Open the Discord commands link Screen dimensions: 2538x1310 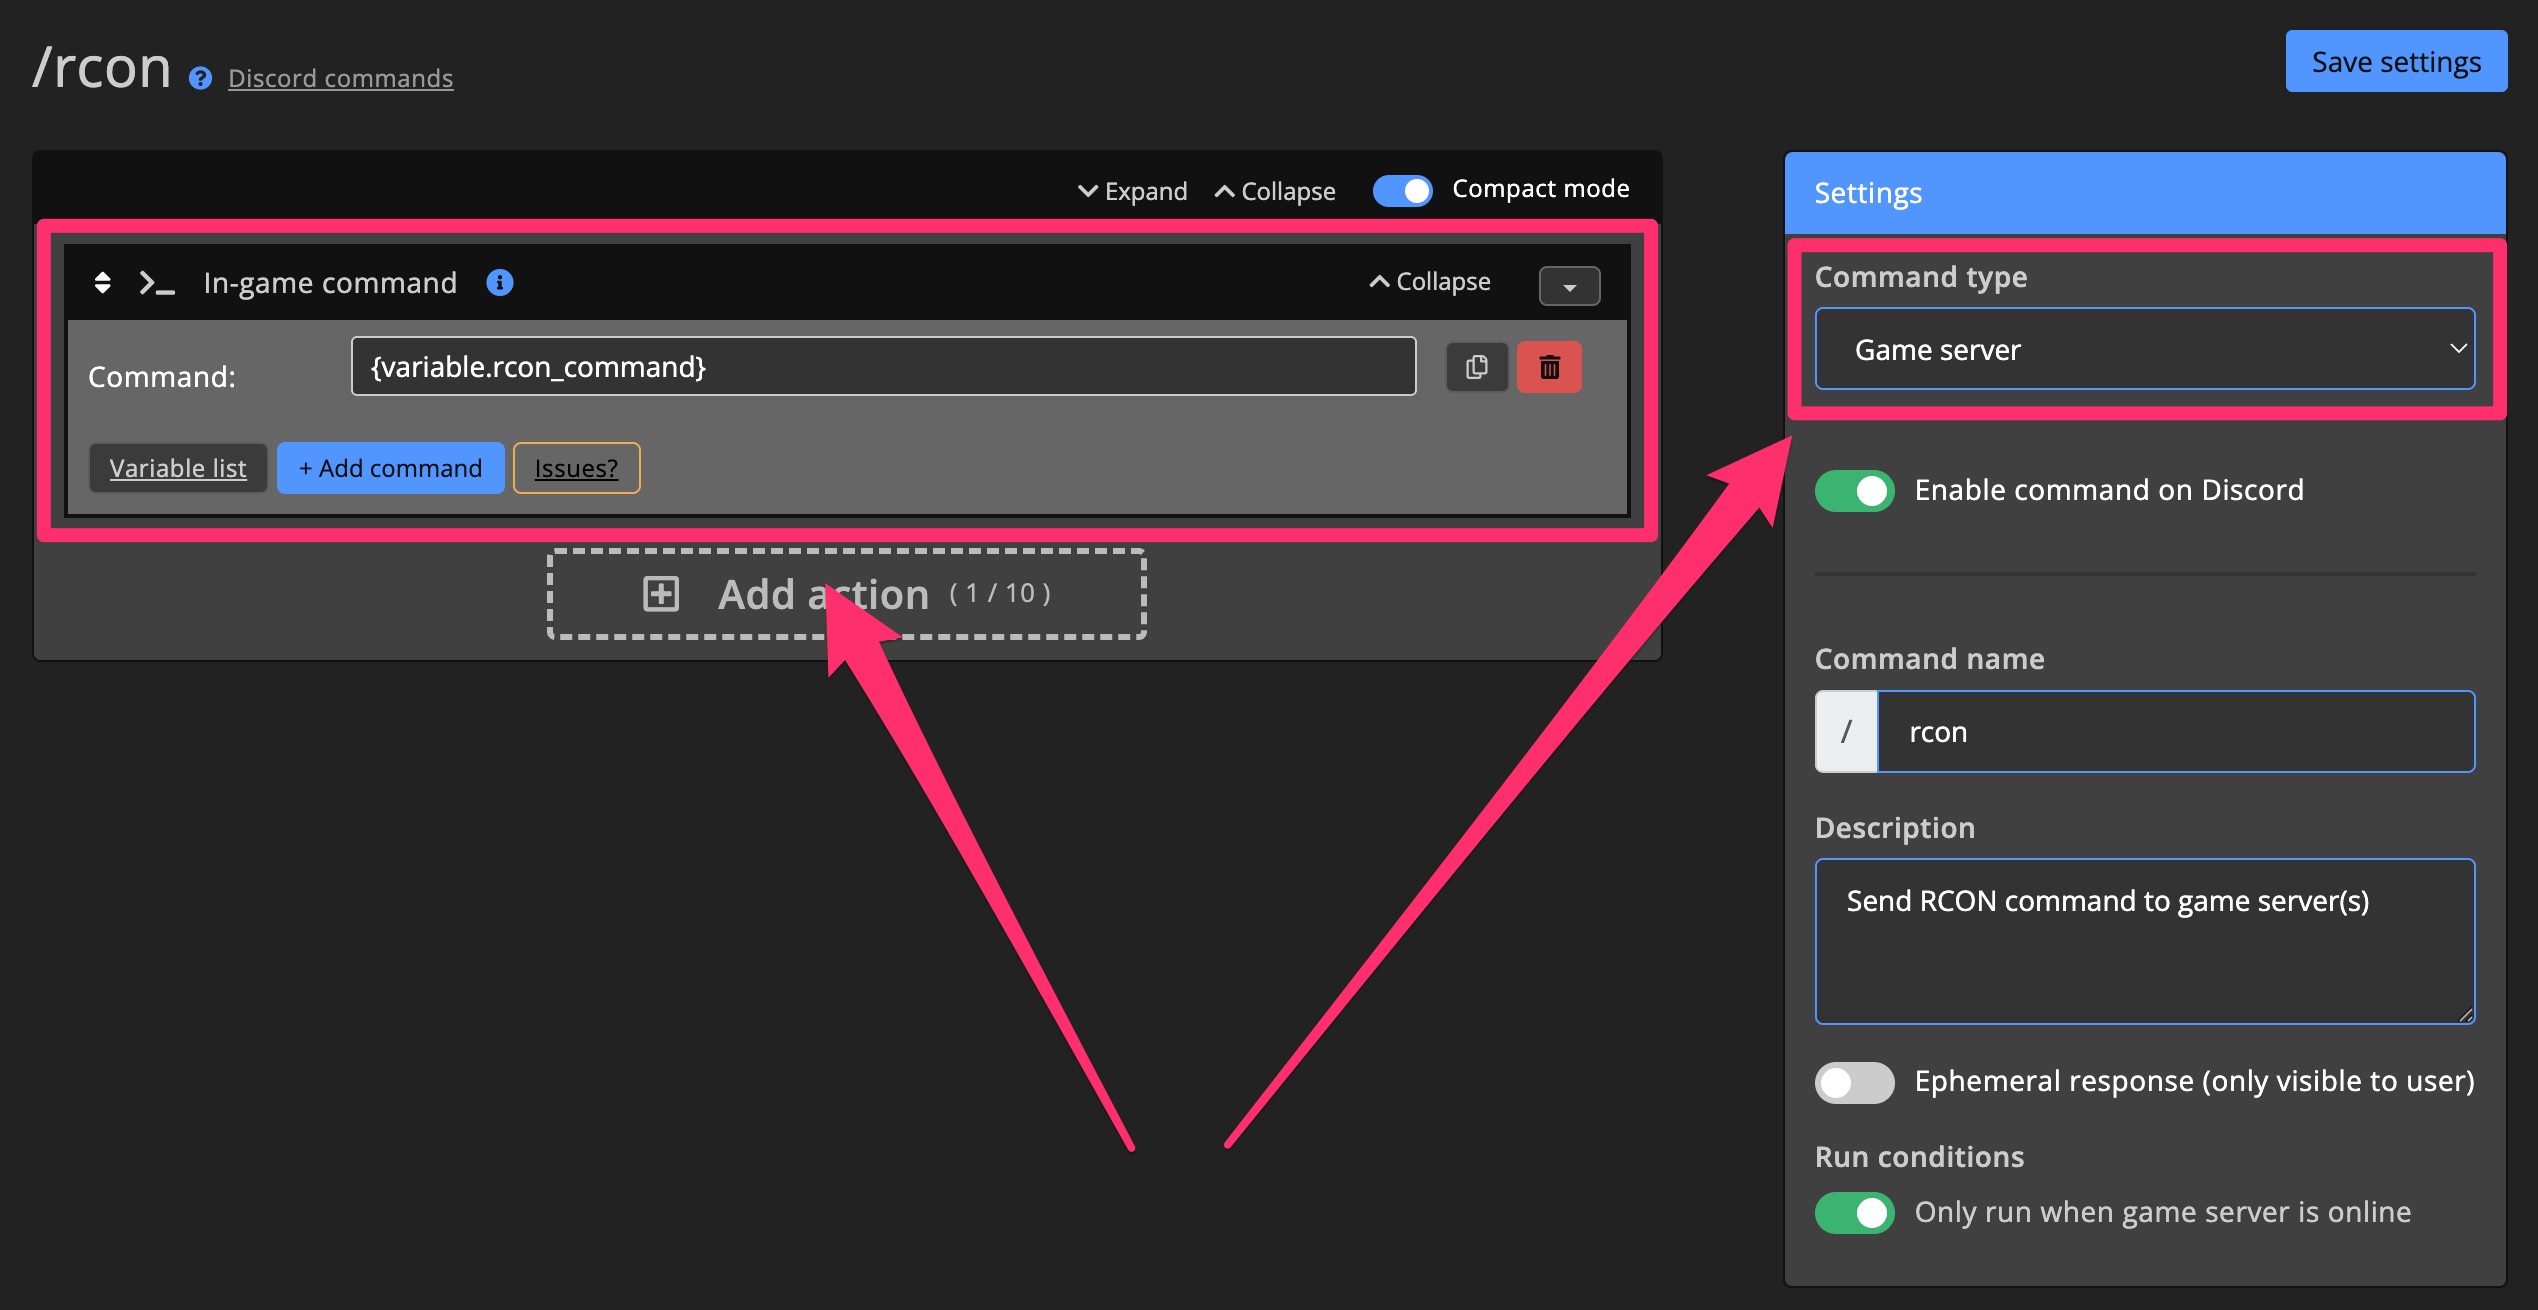[340, 78]
